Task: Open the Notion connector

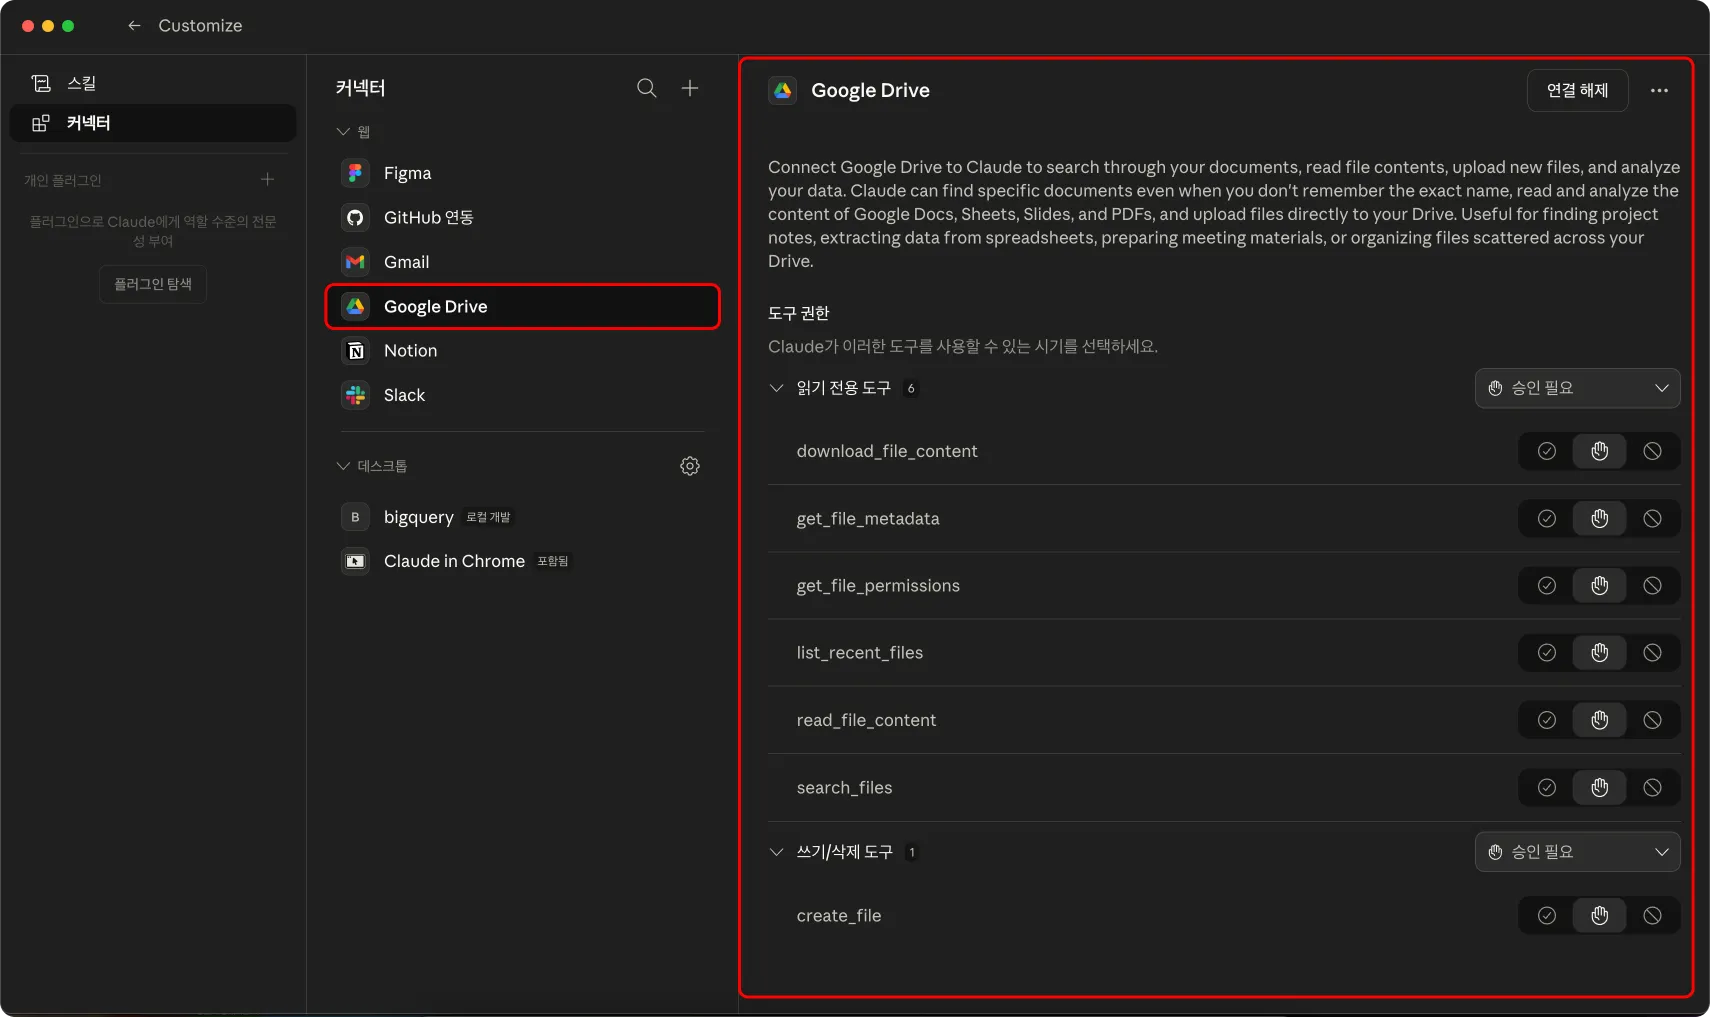Action: 522,351
